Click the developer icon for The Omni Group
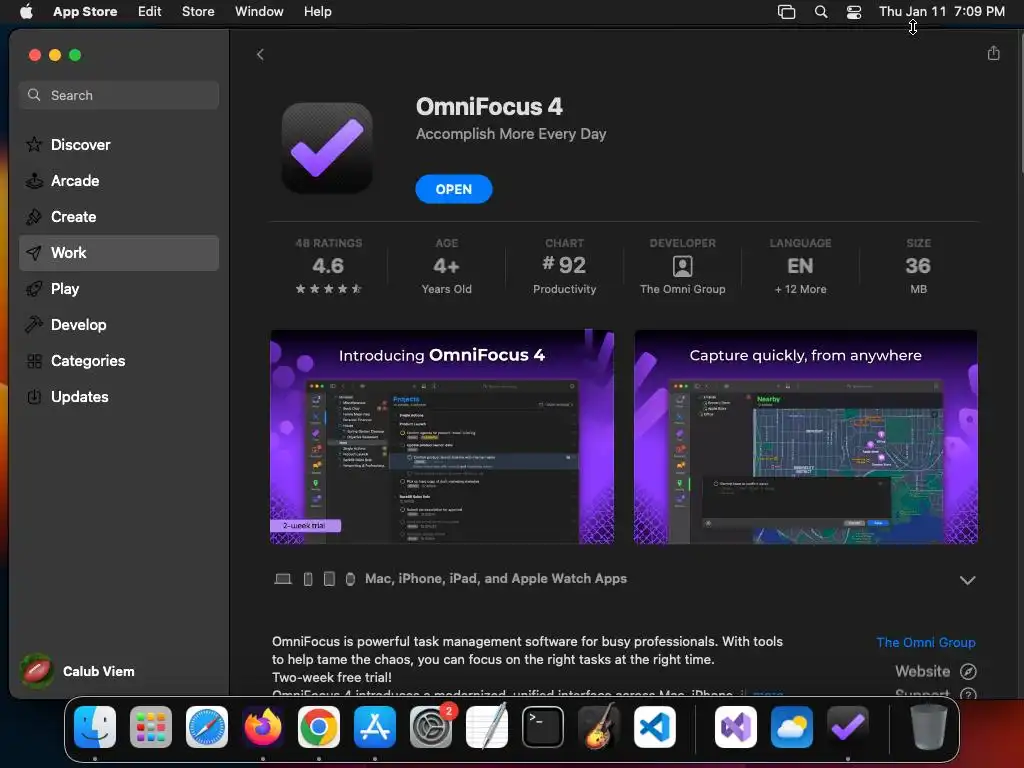Viewport: 1024px width, 768px height. click(x=682, y=266)
